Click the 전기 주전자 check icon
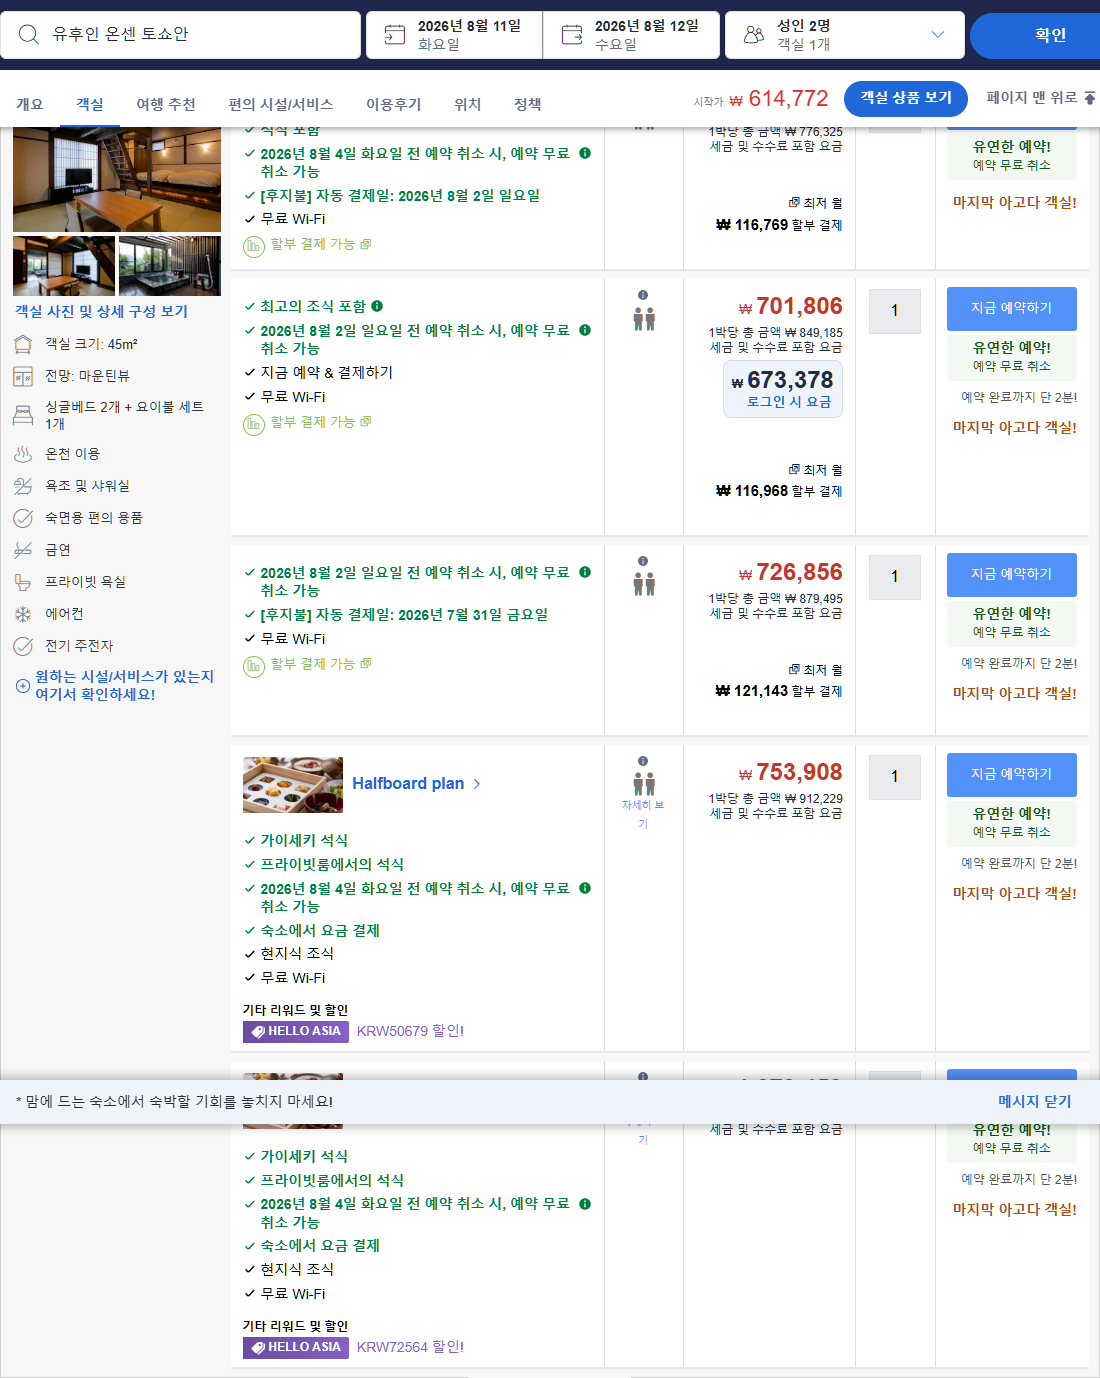 [x=23, y=646]
